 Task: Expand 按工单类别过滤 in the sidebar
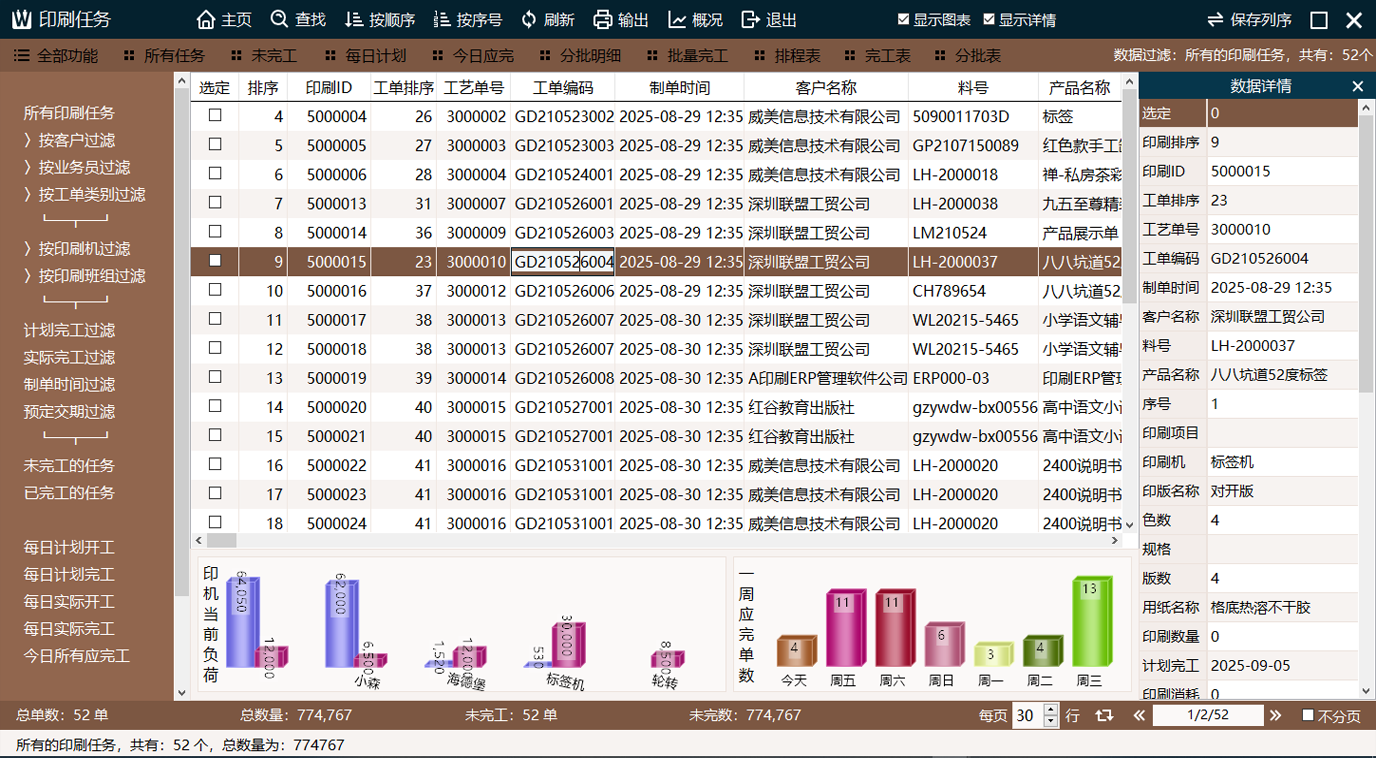pos(91,195)
